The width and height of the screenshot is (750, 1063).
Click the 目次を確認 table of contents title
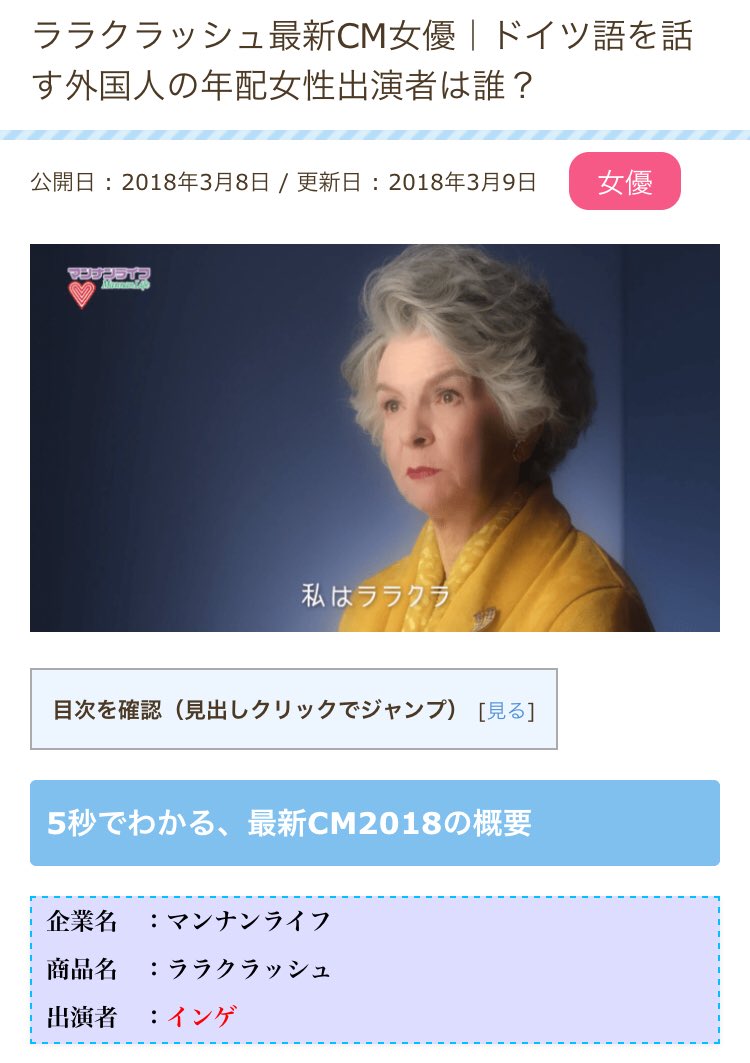pyautogui.click(x=255, y=710)
